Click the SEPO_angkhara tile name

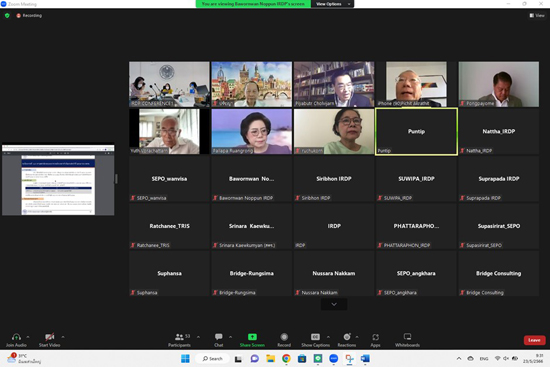[x=416, y=273]
